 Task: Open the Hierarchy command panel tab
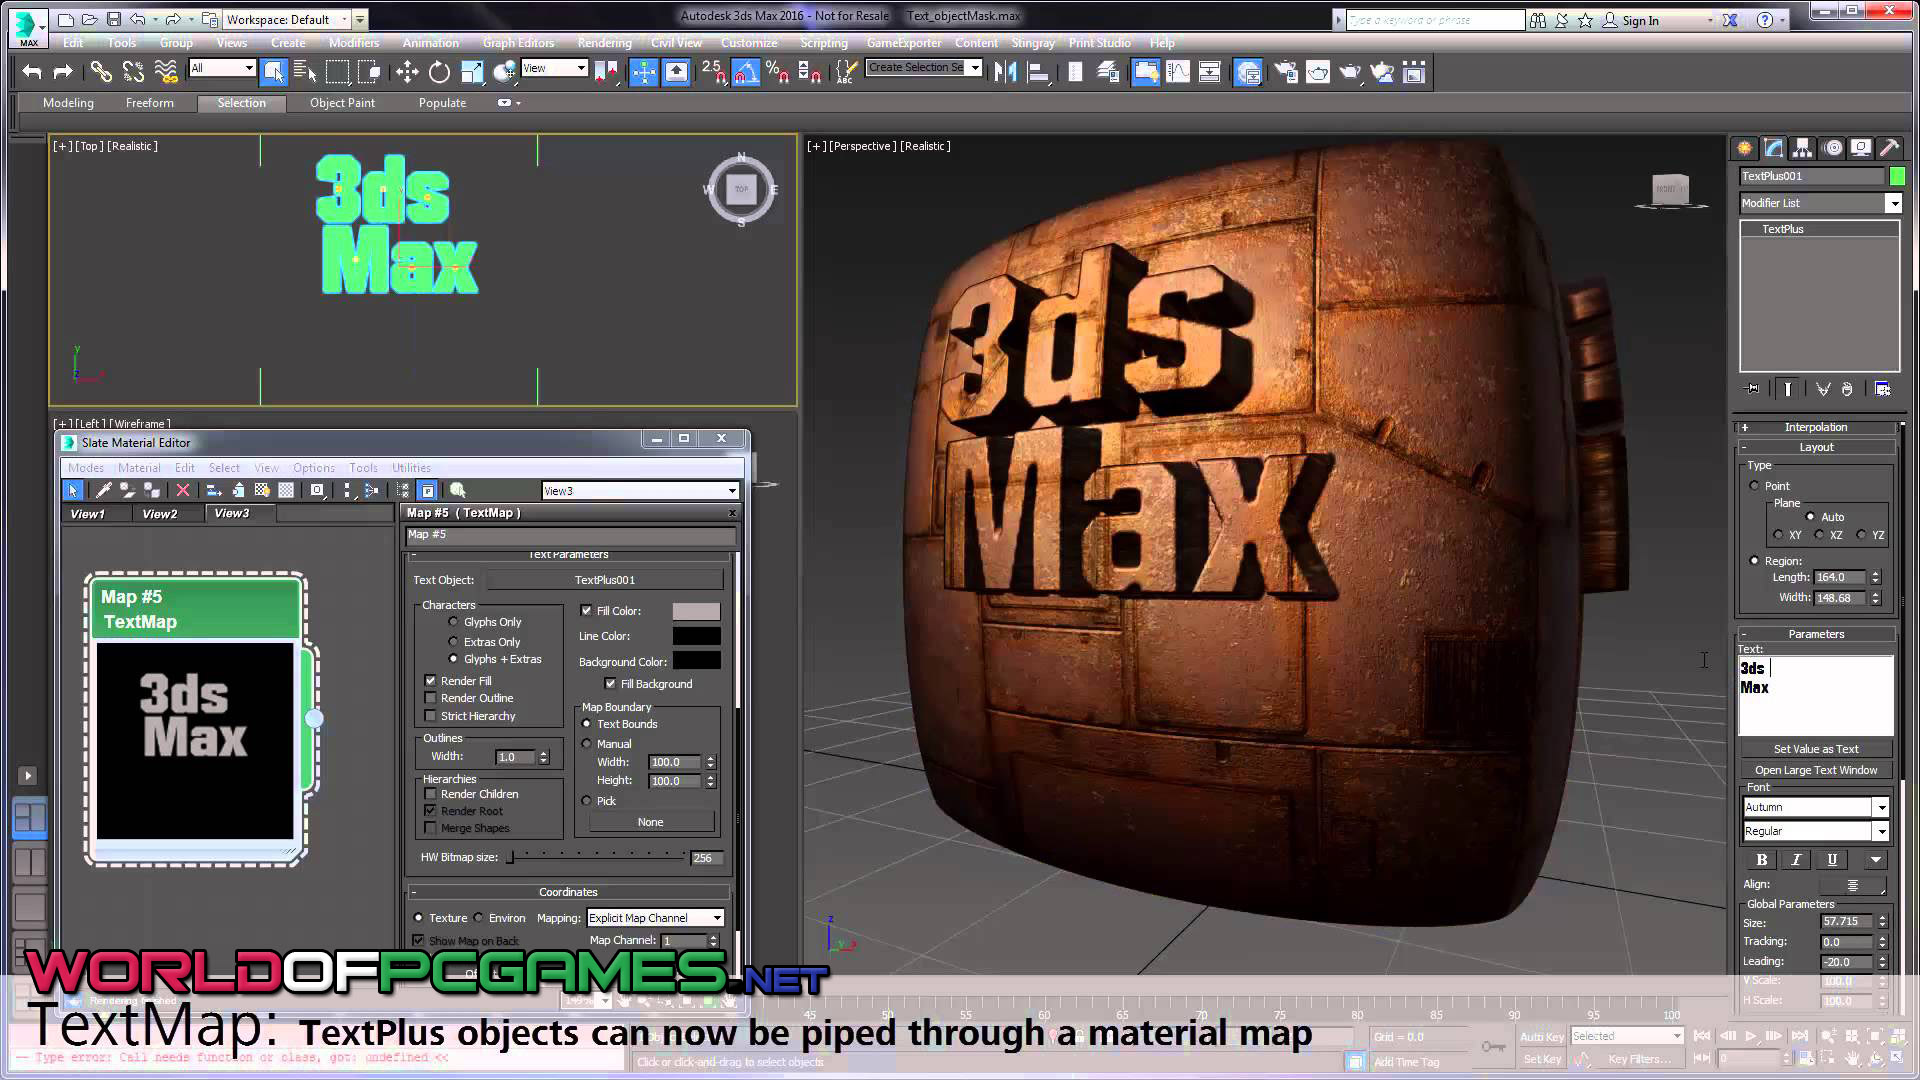click(1802, 148)
